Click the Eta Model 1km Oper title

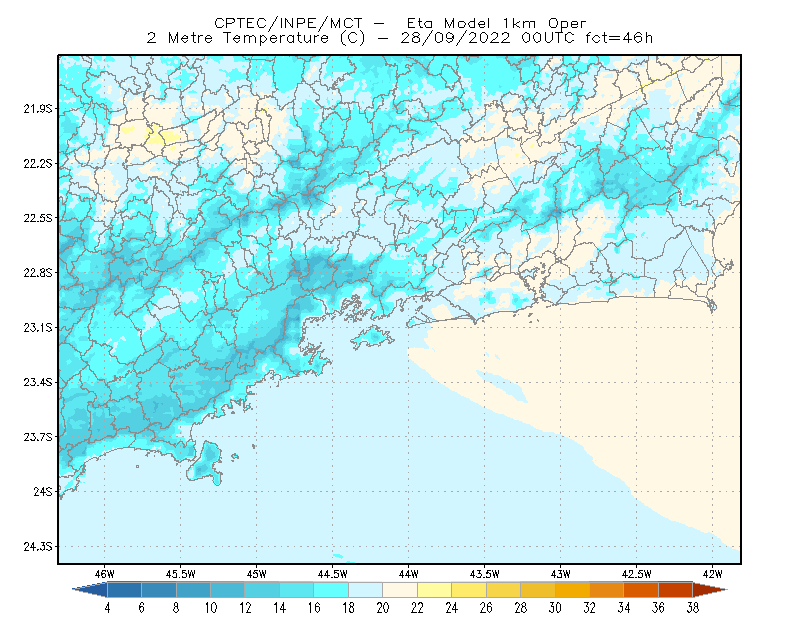(x=496, y=23)
